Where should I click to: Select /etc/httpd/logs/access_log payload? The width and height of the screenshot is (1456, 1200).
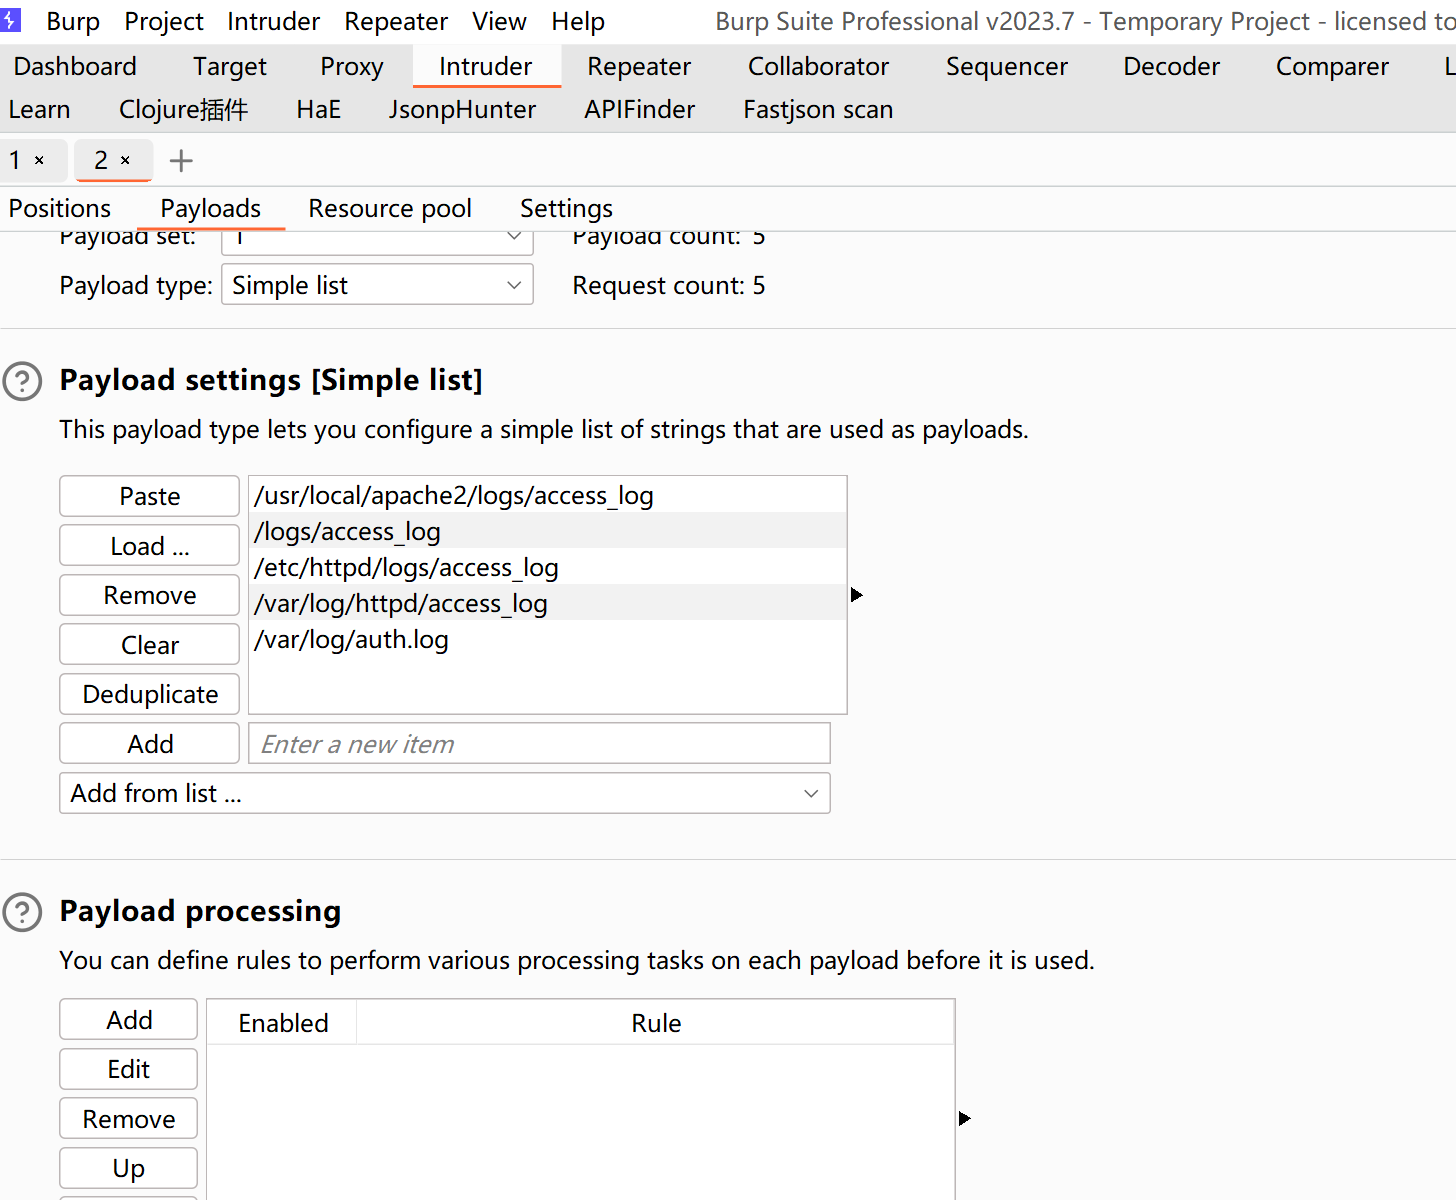(547, 567)
